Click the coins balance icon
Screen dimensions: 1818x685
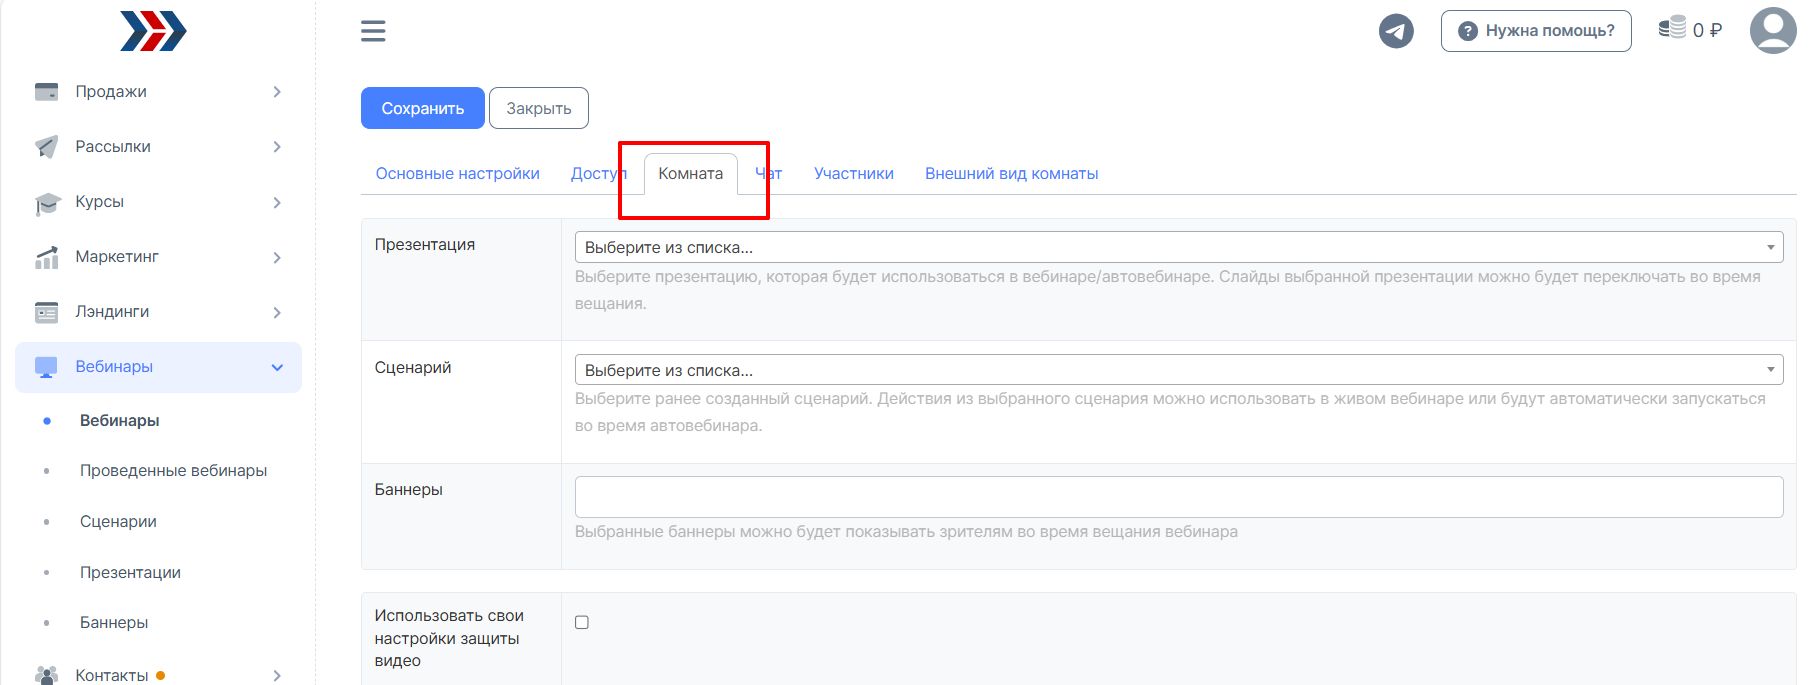1672,28
